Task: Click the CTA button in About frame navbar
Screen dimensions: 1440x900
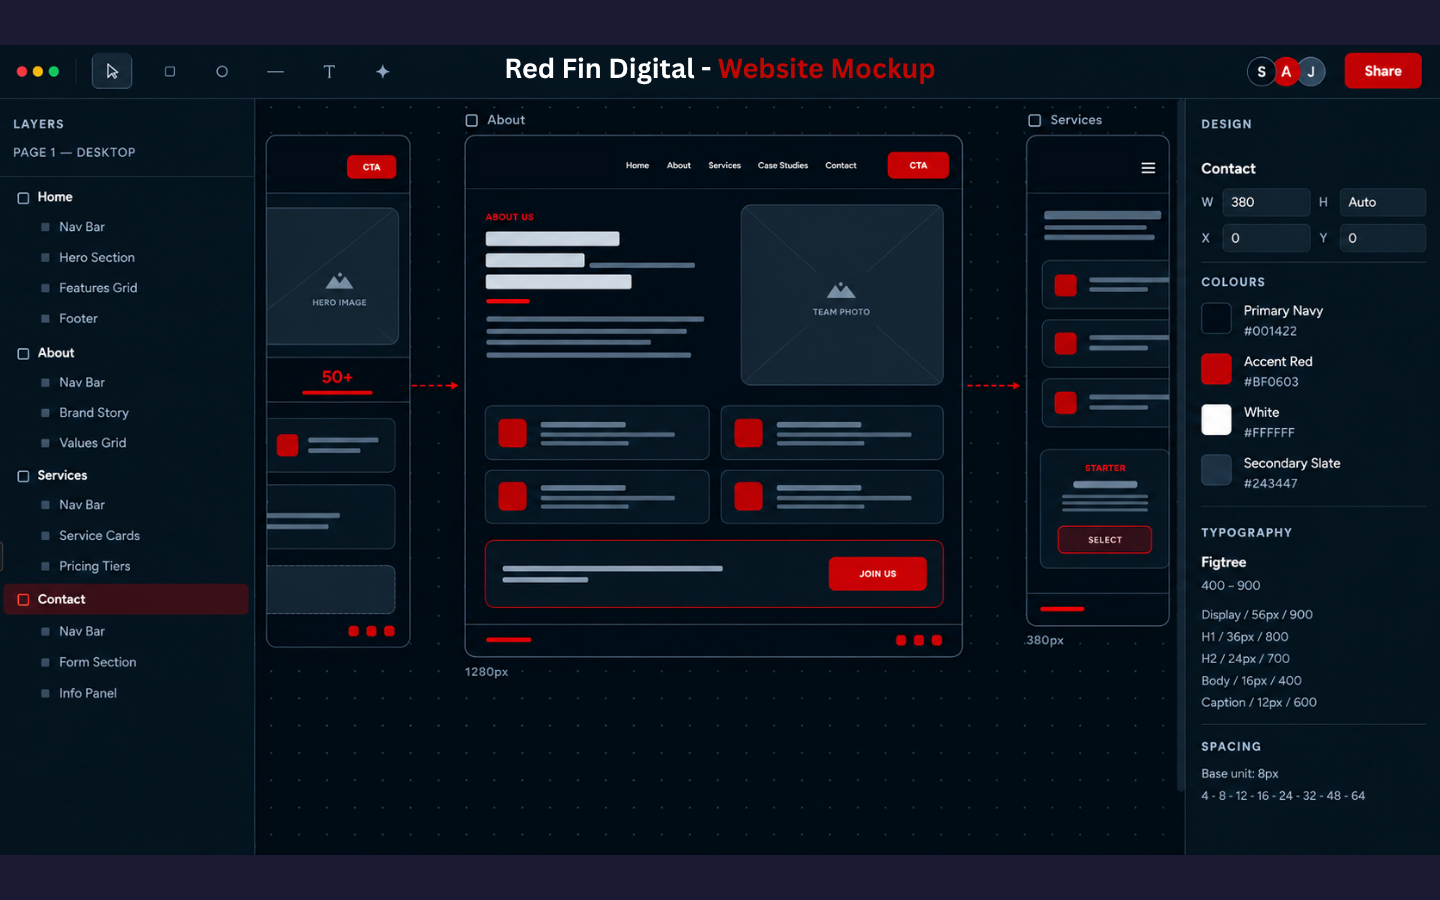Action: pos(918,165)
